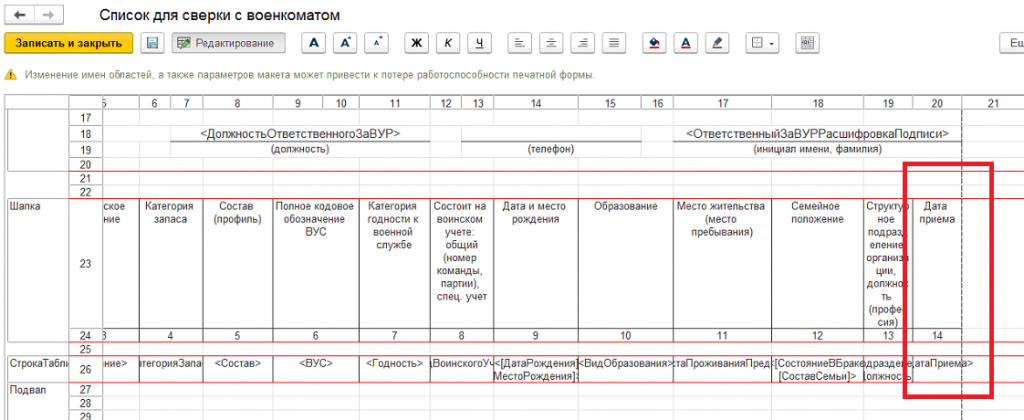The height and width of the screenshot is (420, 1024).
Task: Click the yellow warning triangle icon
Action: point(10,75)
